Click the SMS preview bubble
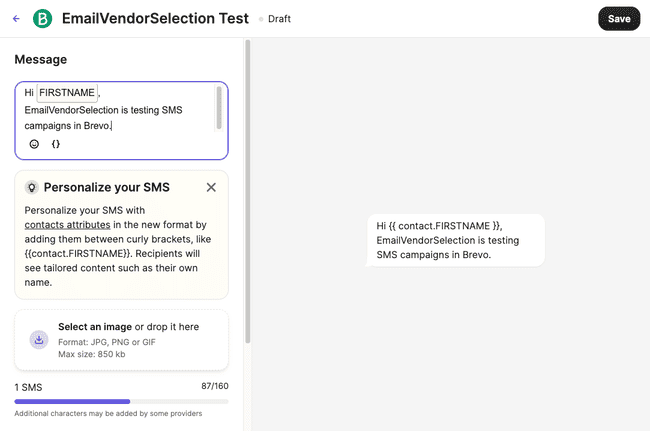650x431 pixels. click(455, 240)
